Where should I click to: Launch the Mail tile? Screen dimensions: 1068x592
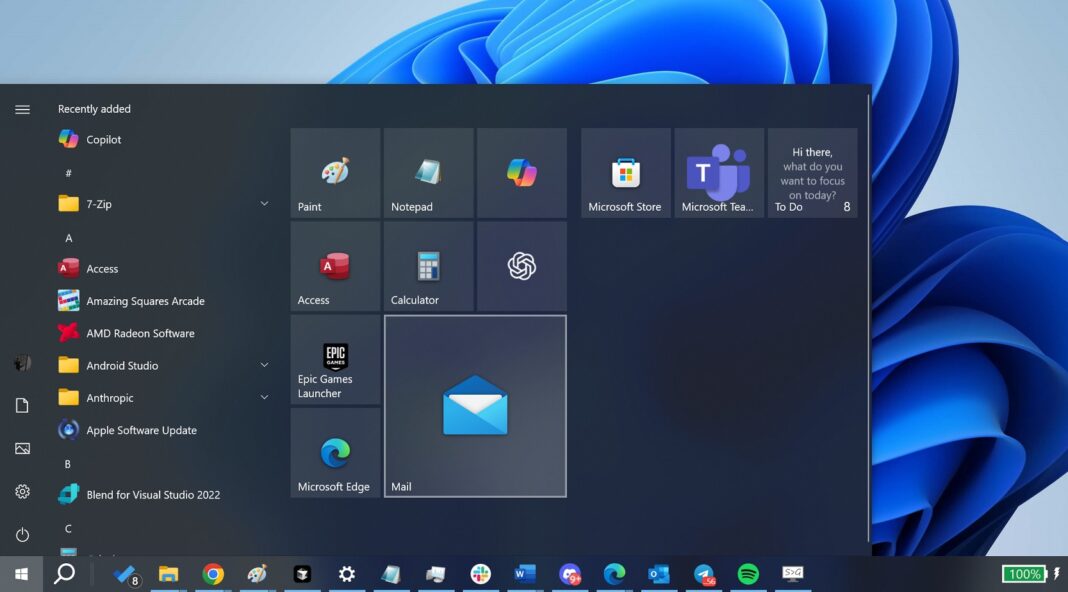[475, 405]
